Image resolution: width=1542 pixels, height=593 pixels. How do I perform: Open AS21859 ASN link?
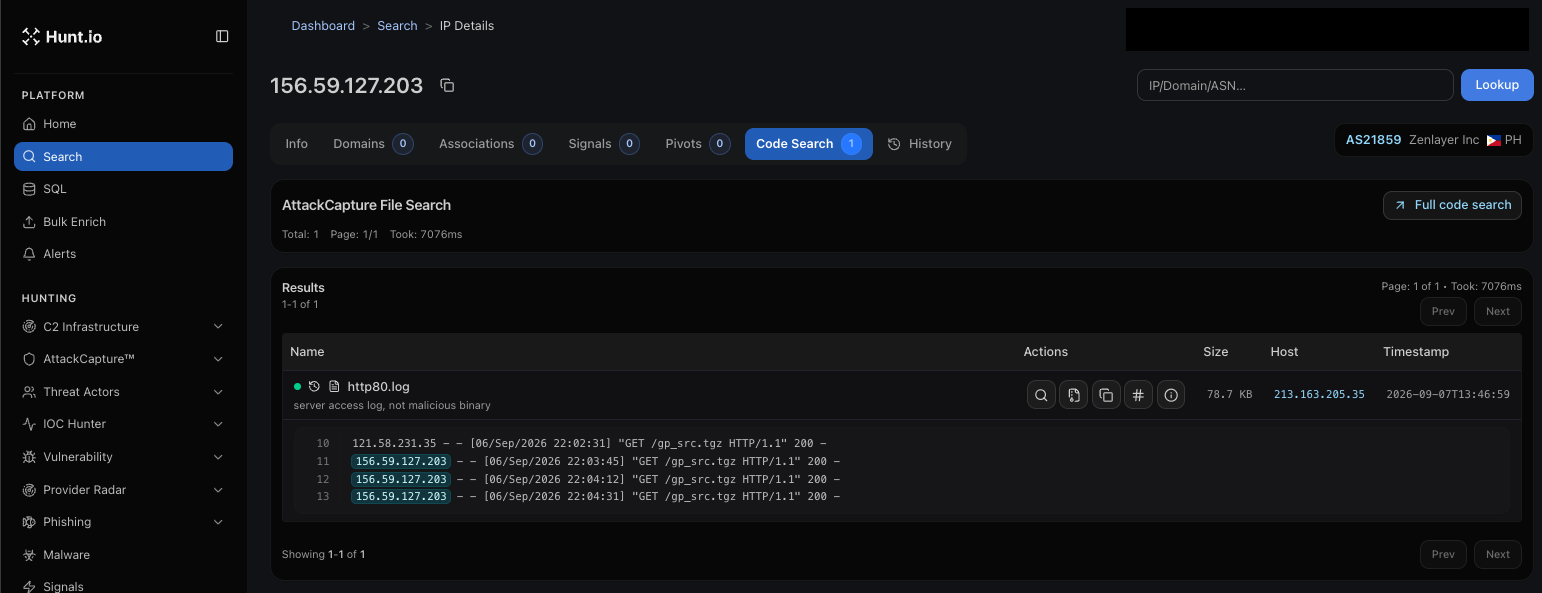1373,140
